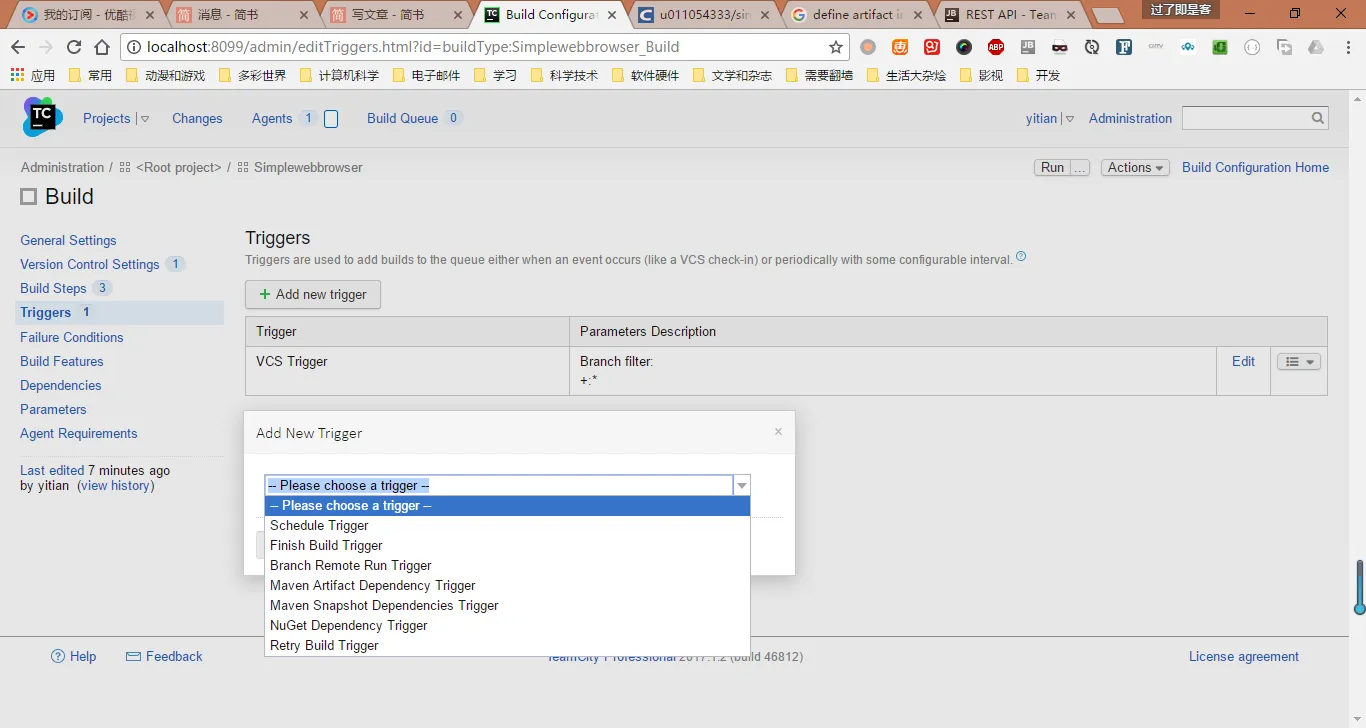Click the color wheel extension icon
The width and height of the screenshot is (1366, 728).
(964, 47)
